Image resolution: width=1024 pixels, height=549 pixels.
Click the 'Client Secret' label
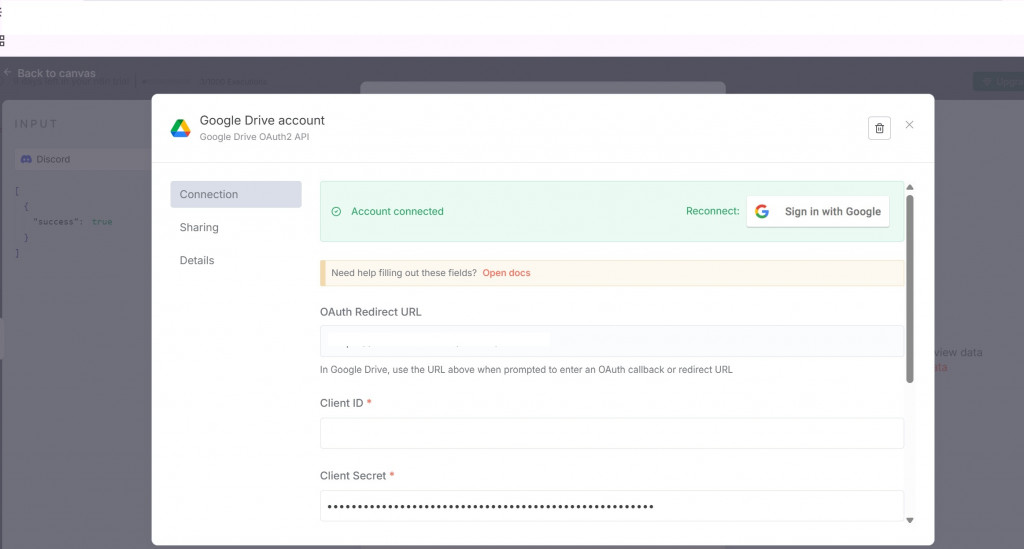click(353, 476)
